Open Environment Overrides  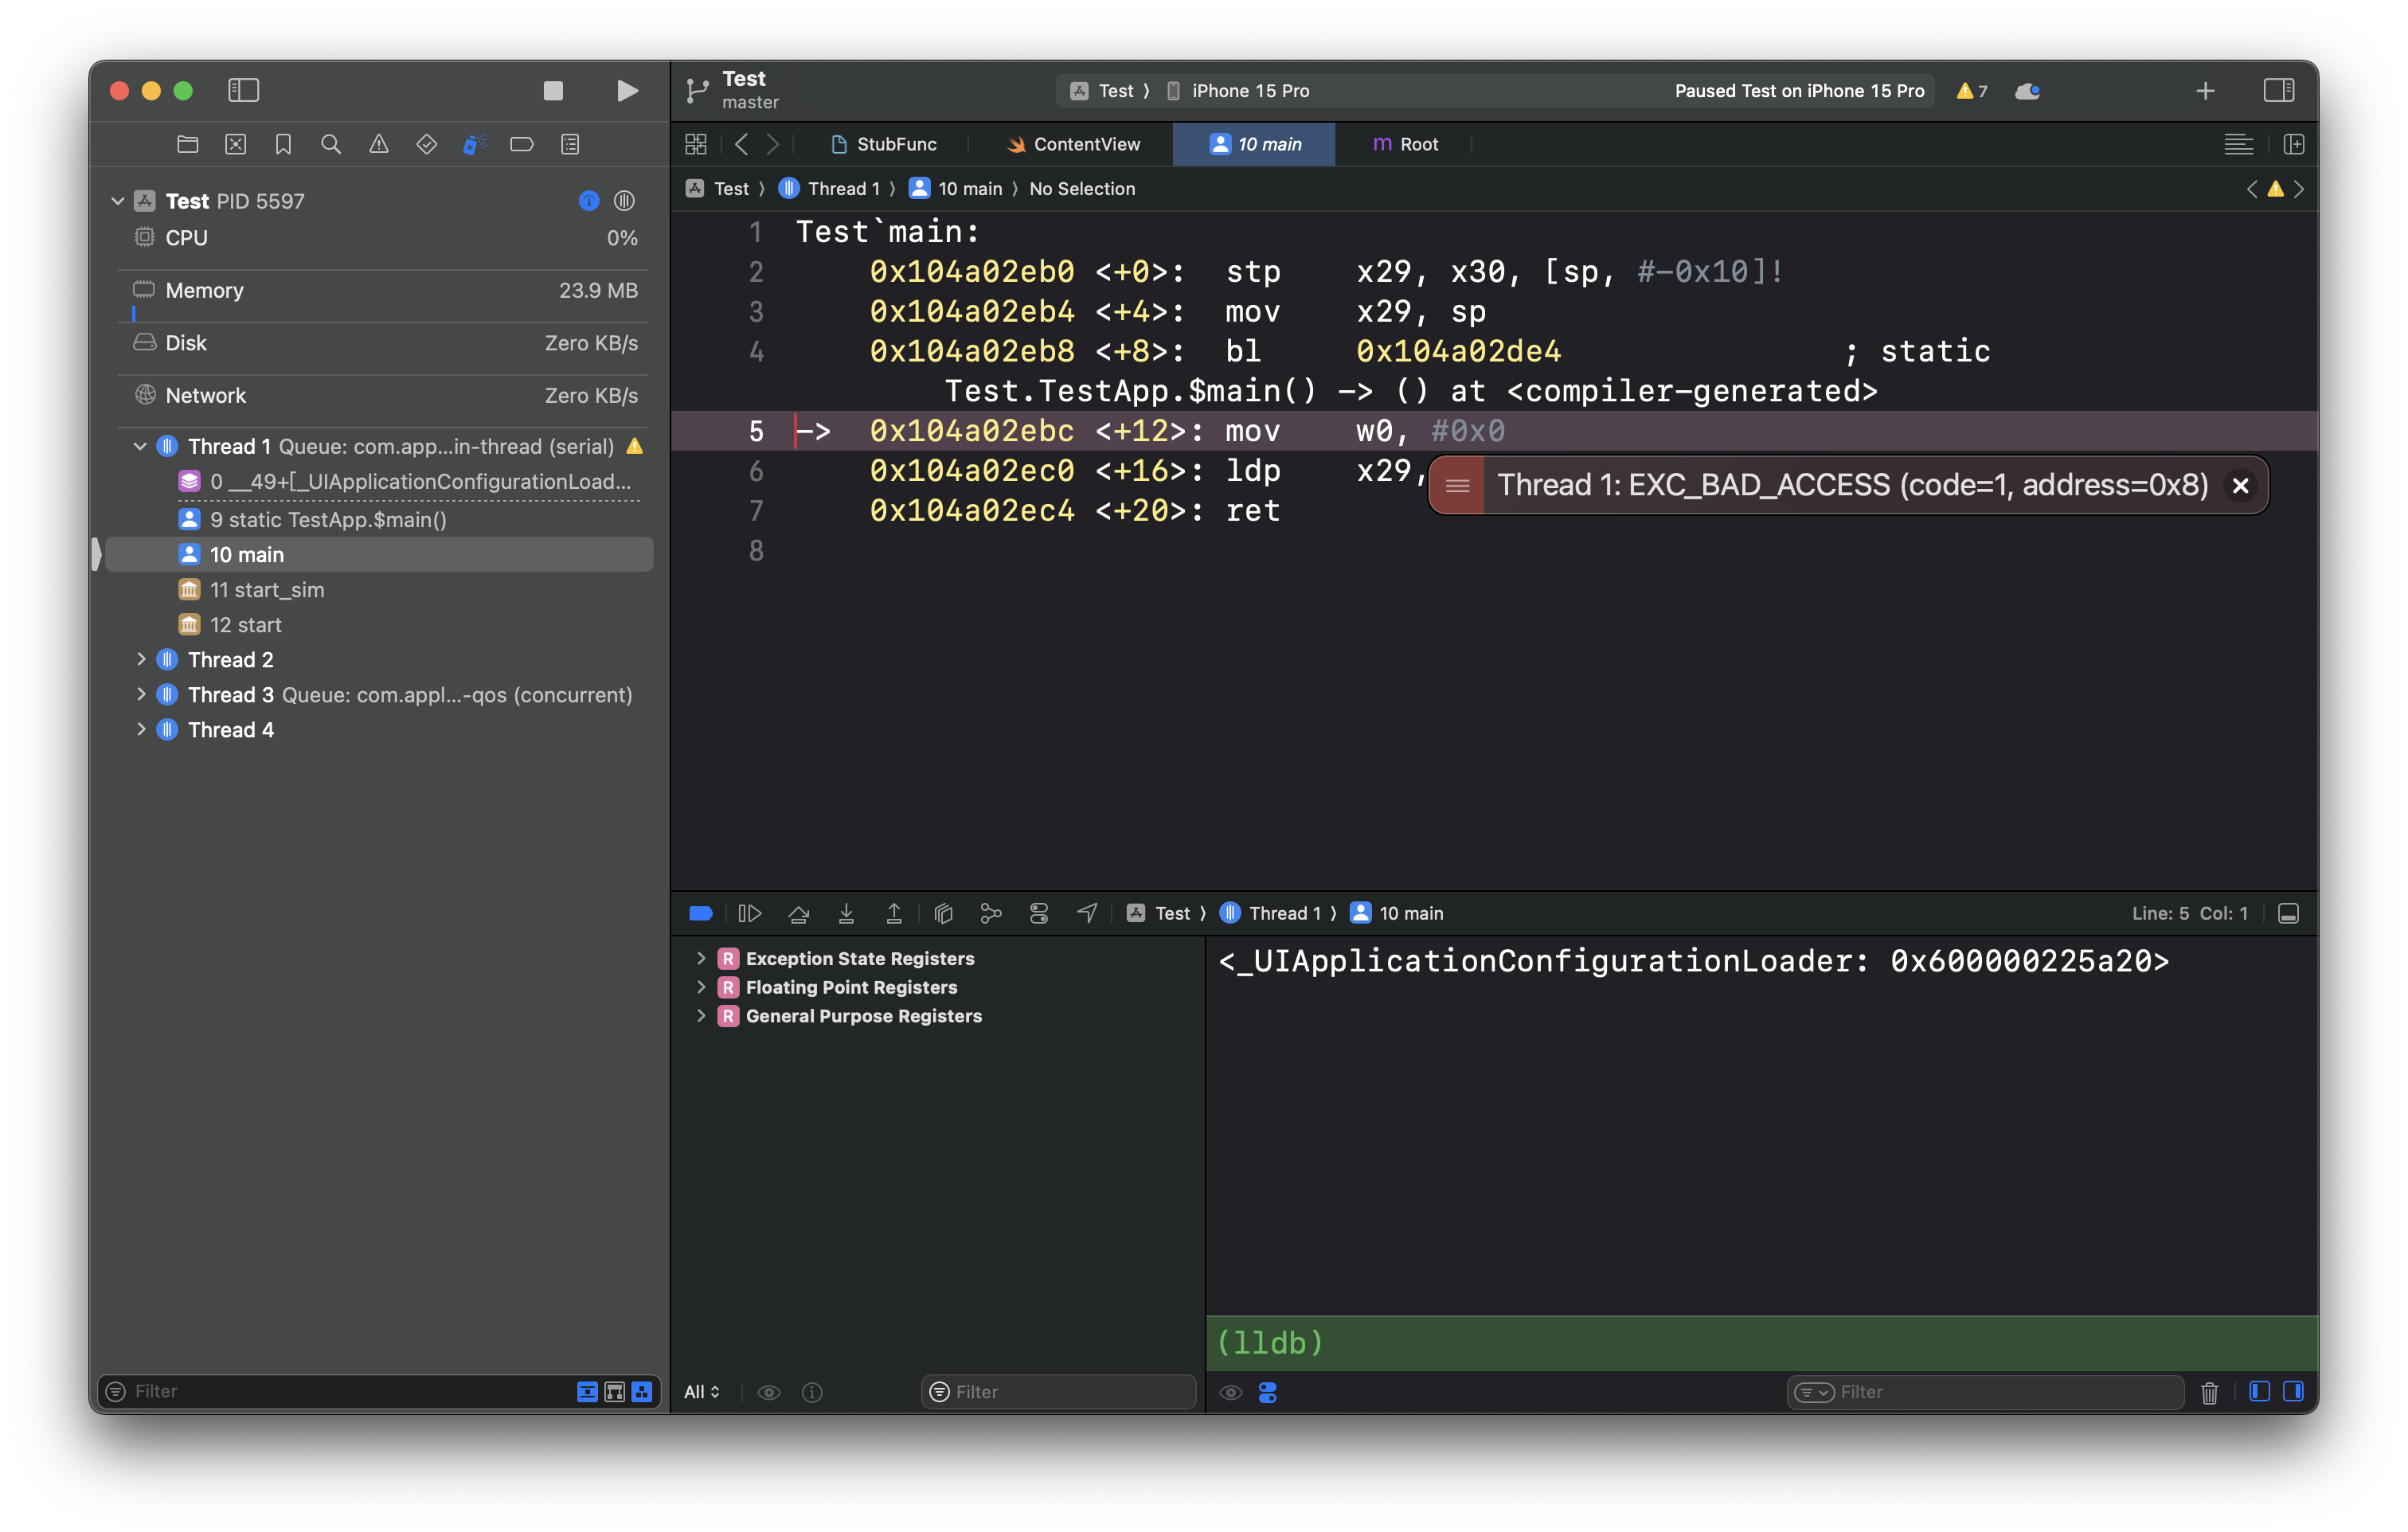click(x=1039, y=913)
